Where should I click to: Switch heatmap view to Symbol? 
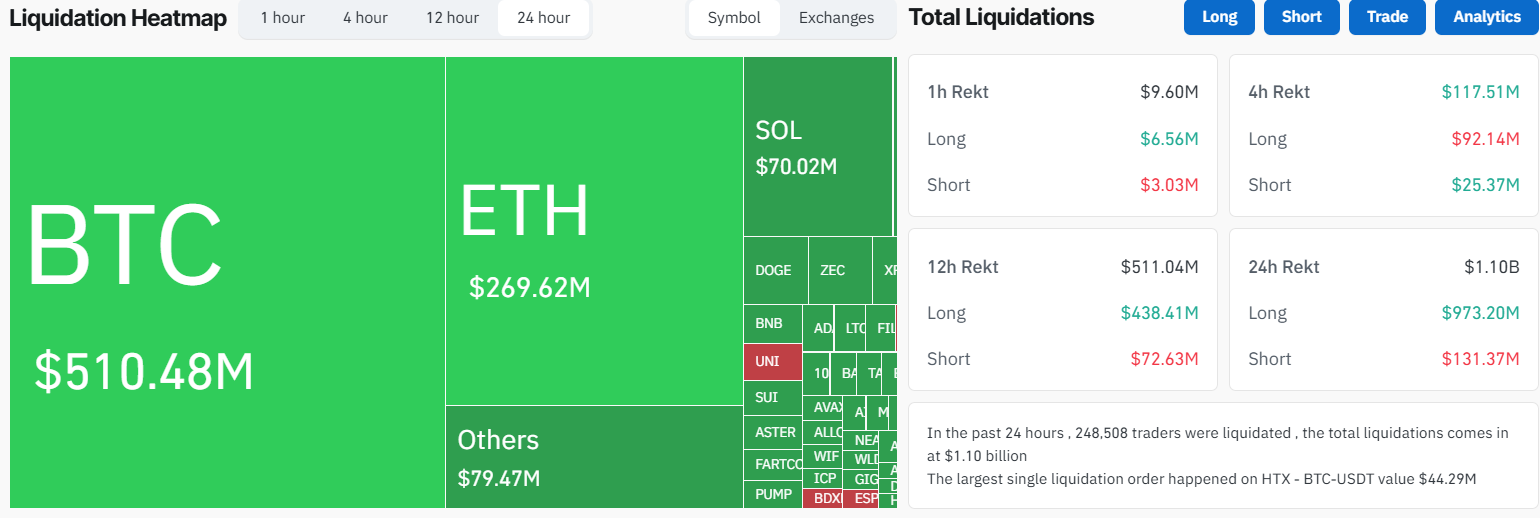(x=734, y=18)
